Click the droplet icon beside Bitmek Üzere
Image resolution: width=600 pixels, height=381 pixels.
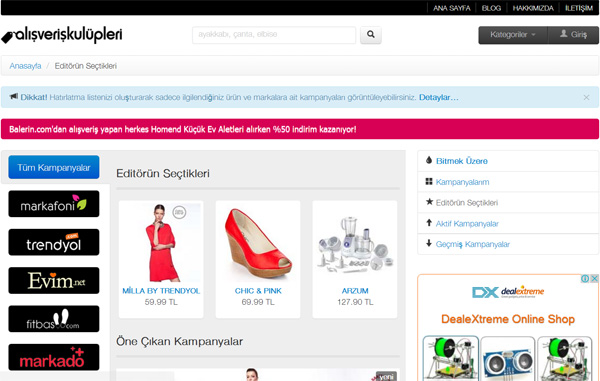(x=429, y=160)
